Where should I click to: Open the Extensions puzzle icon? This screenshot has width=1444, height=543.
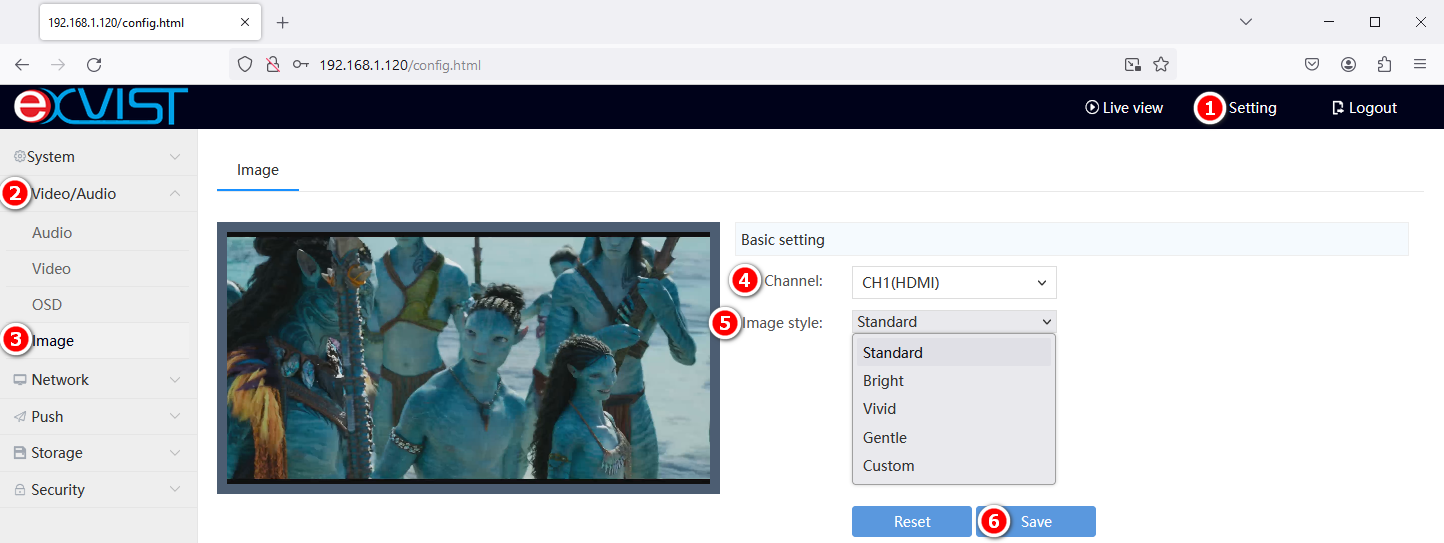[1384, 65]
